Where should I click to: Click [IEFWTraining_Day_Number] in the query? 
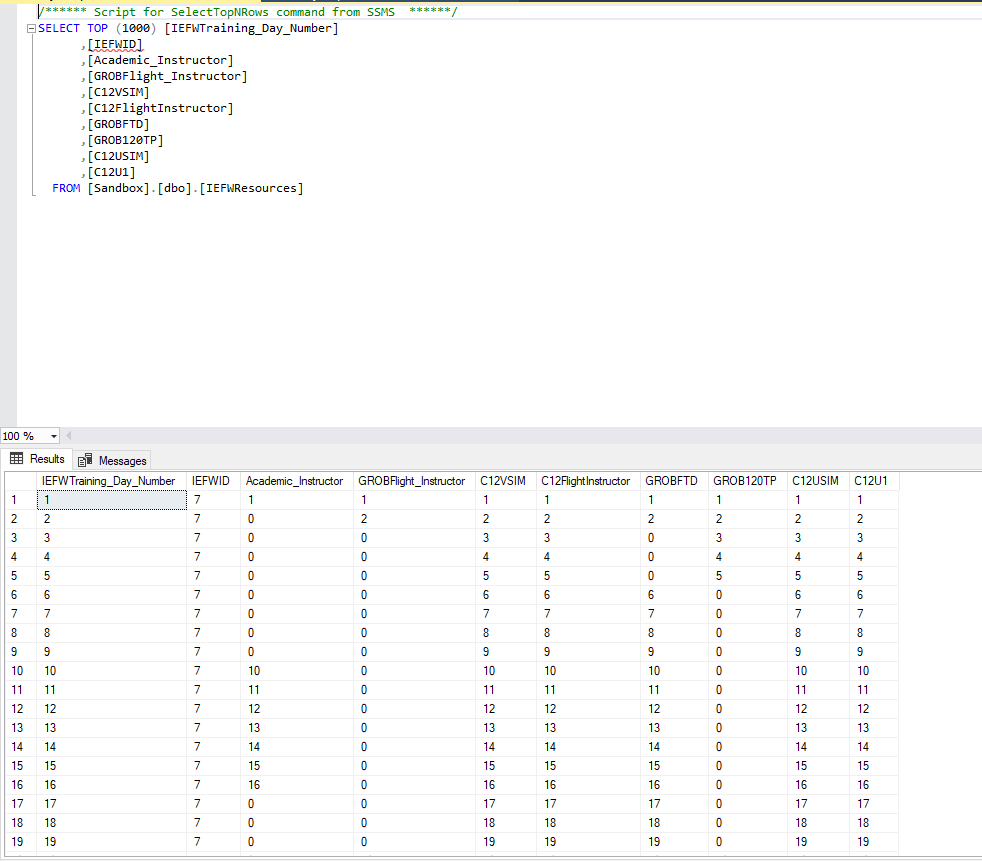(251, 28)
